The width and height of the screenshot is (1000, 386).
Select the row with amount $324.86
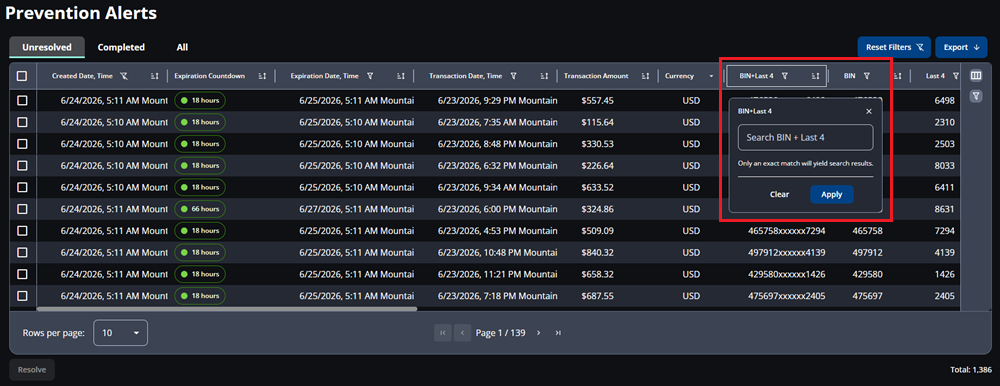click(x=22, y=209)
